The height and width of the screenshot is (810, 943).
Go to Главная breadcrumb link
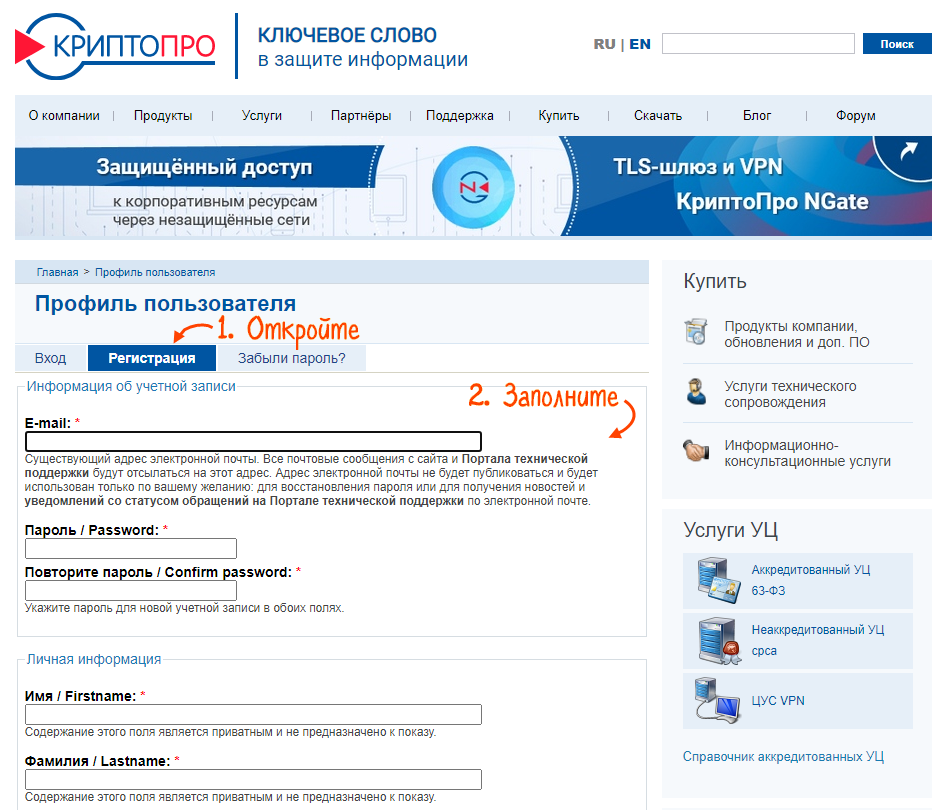click(57, 272)
